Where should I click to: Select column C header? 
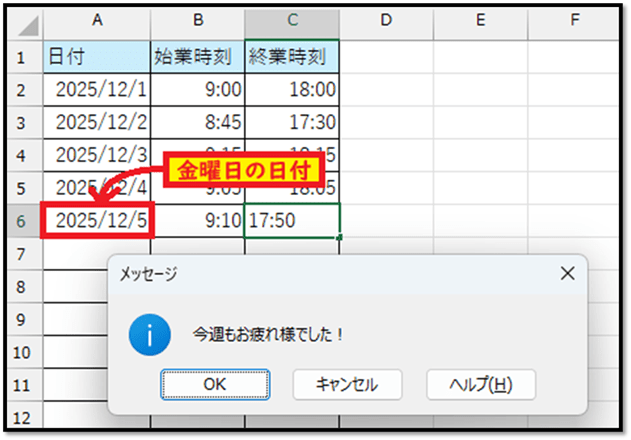(x=292, y=21)
